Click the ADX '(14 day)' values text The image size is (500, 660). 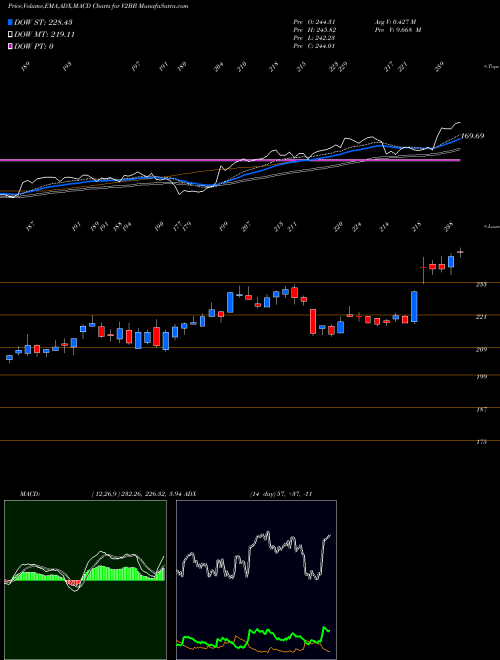(281, 494)
